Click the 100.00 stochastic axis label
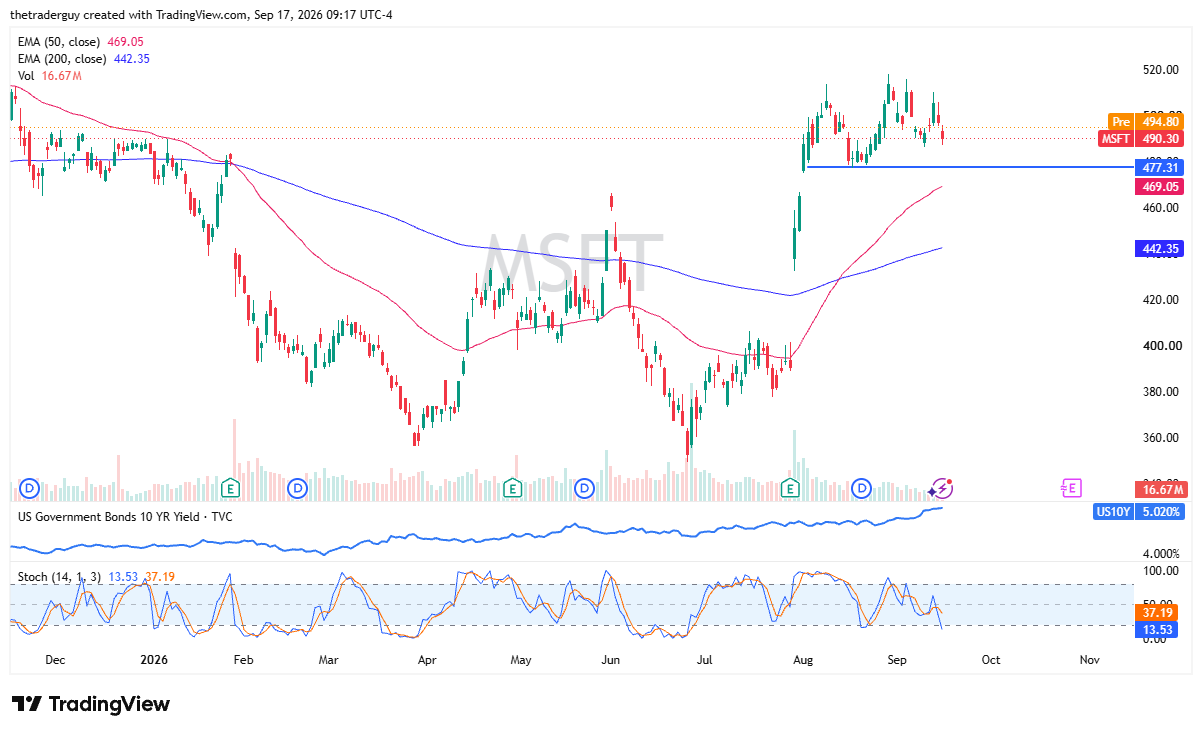This screenshot has height=734, width=1202. [x=1163, y=571]
